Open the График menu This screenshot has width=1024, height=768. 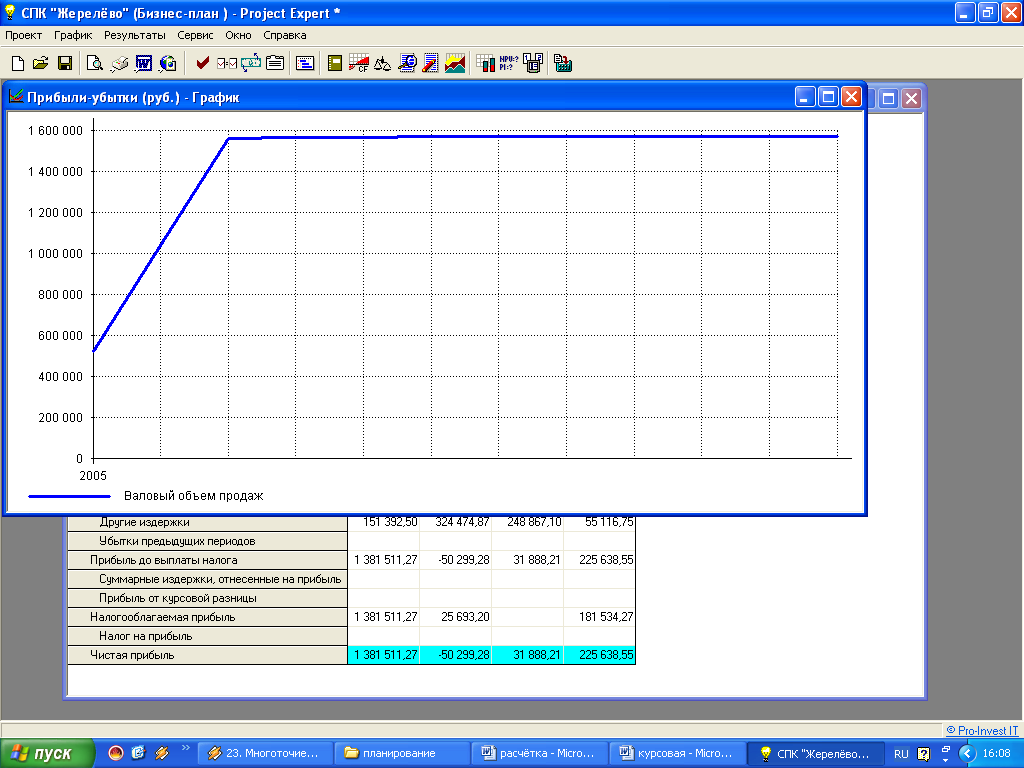73,35
